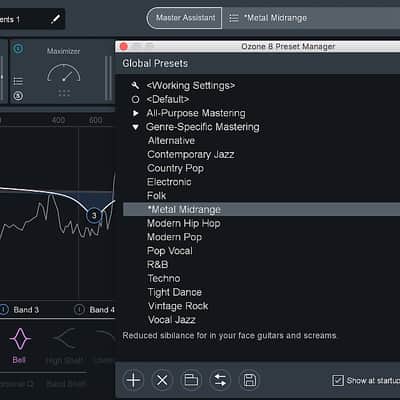Click the *Metal Midrange name in top bar
Image resolution: width=400 pixels, height=400 pixels.
tap(275, 18)
